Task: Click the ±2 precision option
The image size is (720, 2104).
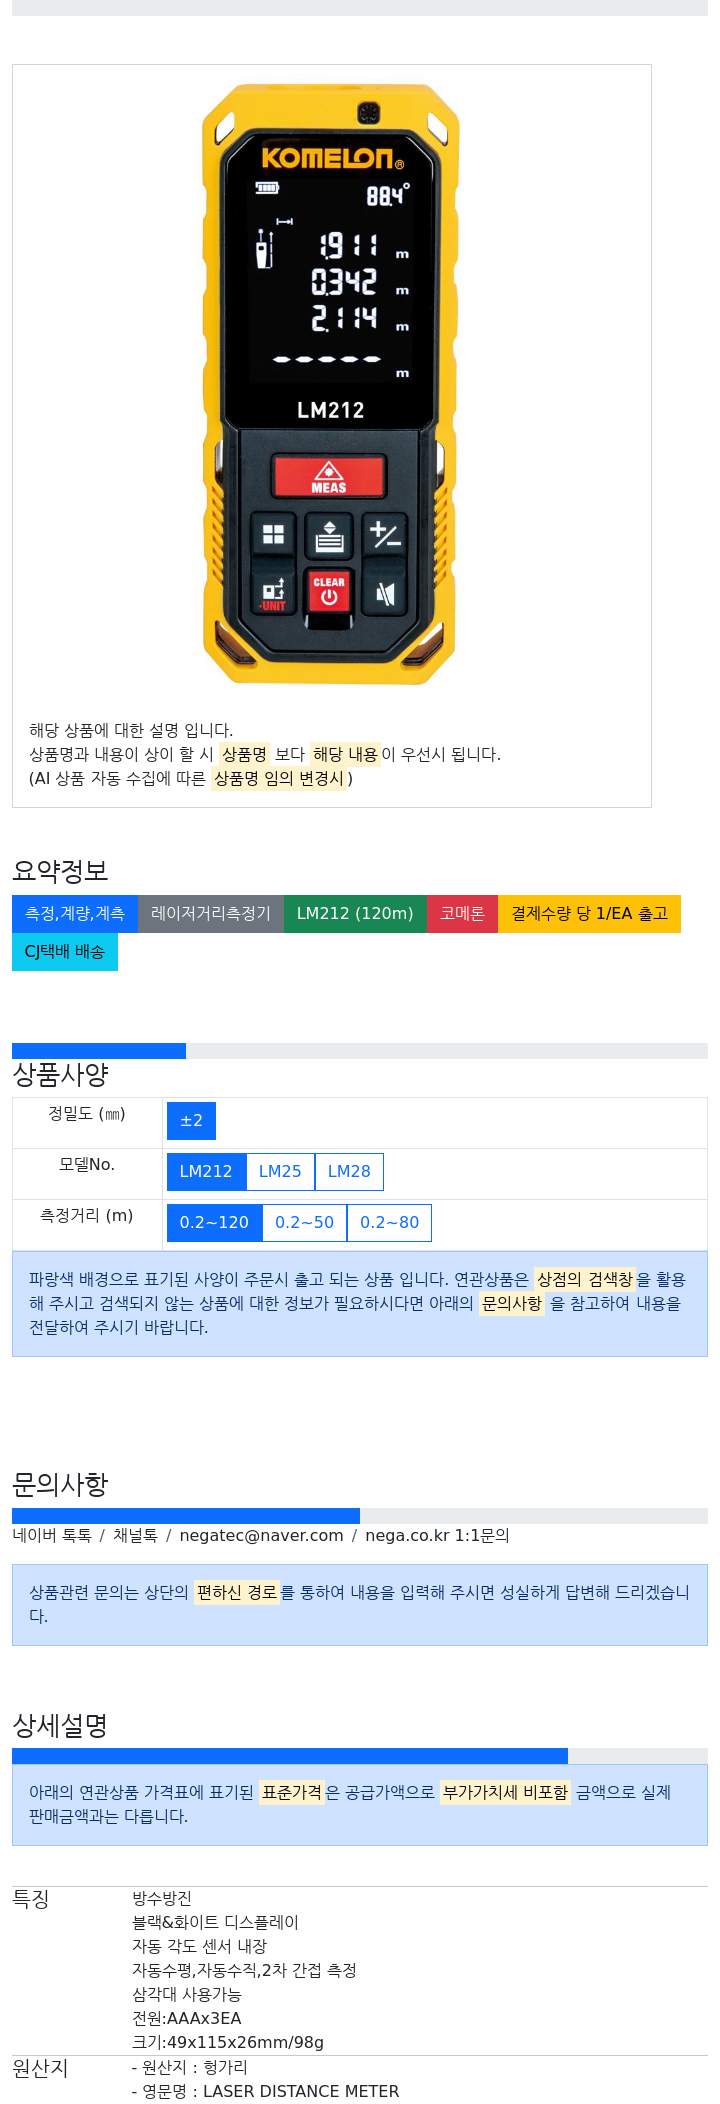Action: point(191,1121)
